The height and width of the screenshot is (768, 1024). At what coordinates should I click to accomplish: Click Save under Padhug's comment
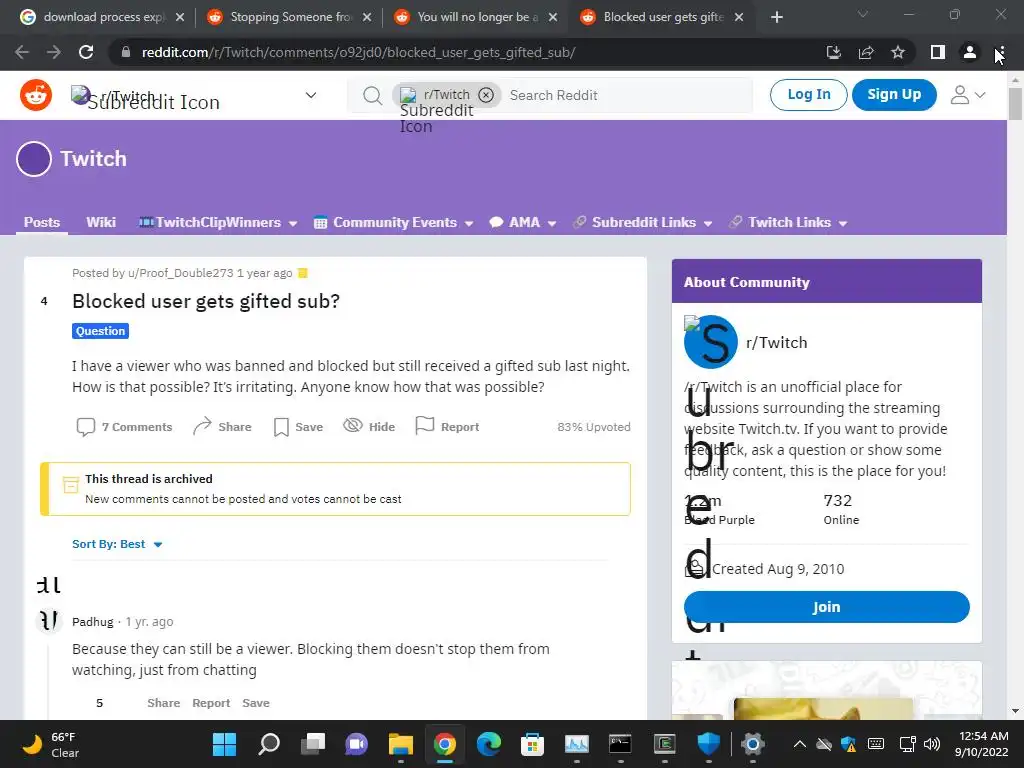click(255, 703)
